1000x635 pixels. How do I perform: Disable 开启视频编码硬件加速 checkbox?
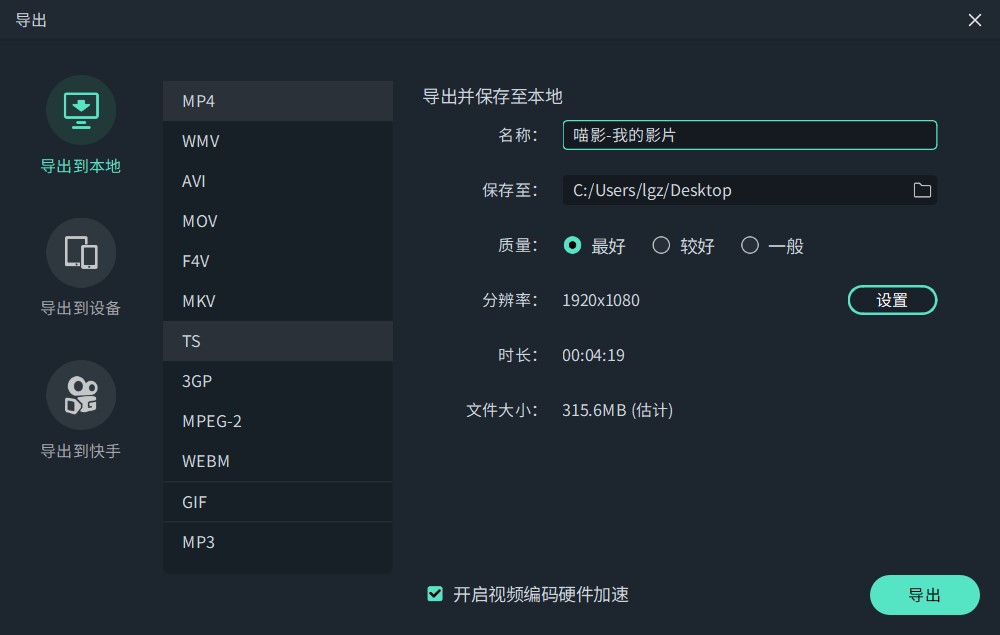(x=435, y=593)
